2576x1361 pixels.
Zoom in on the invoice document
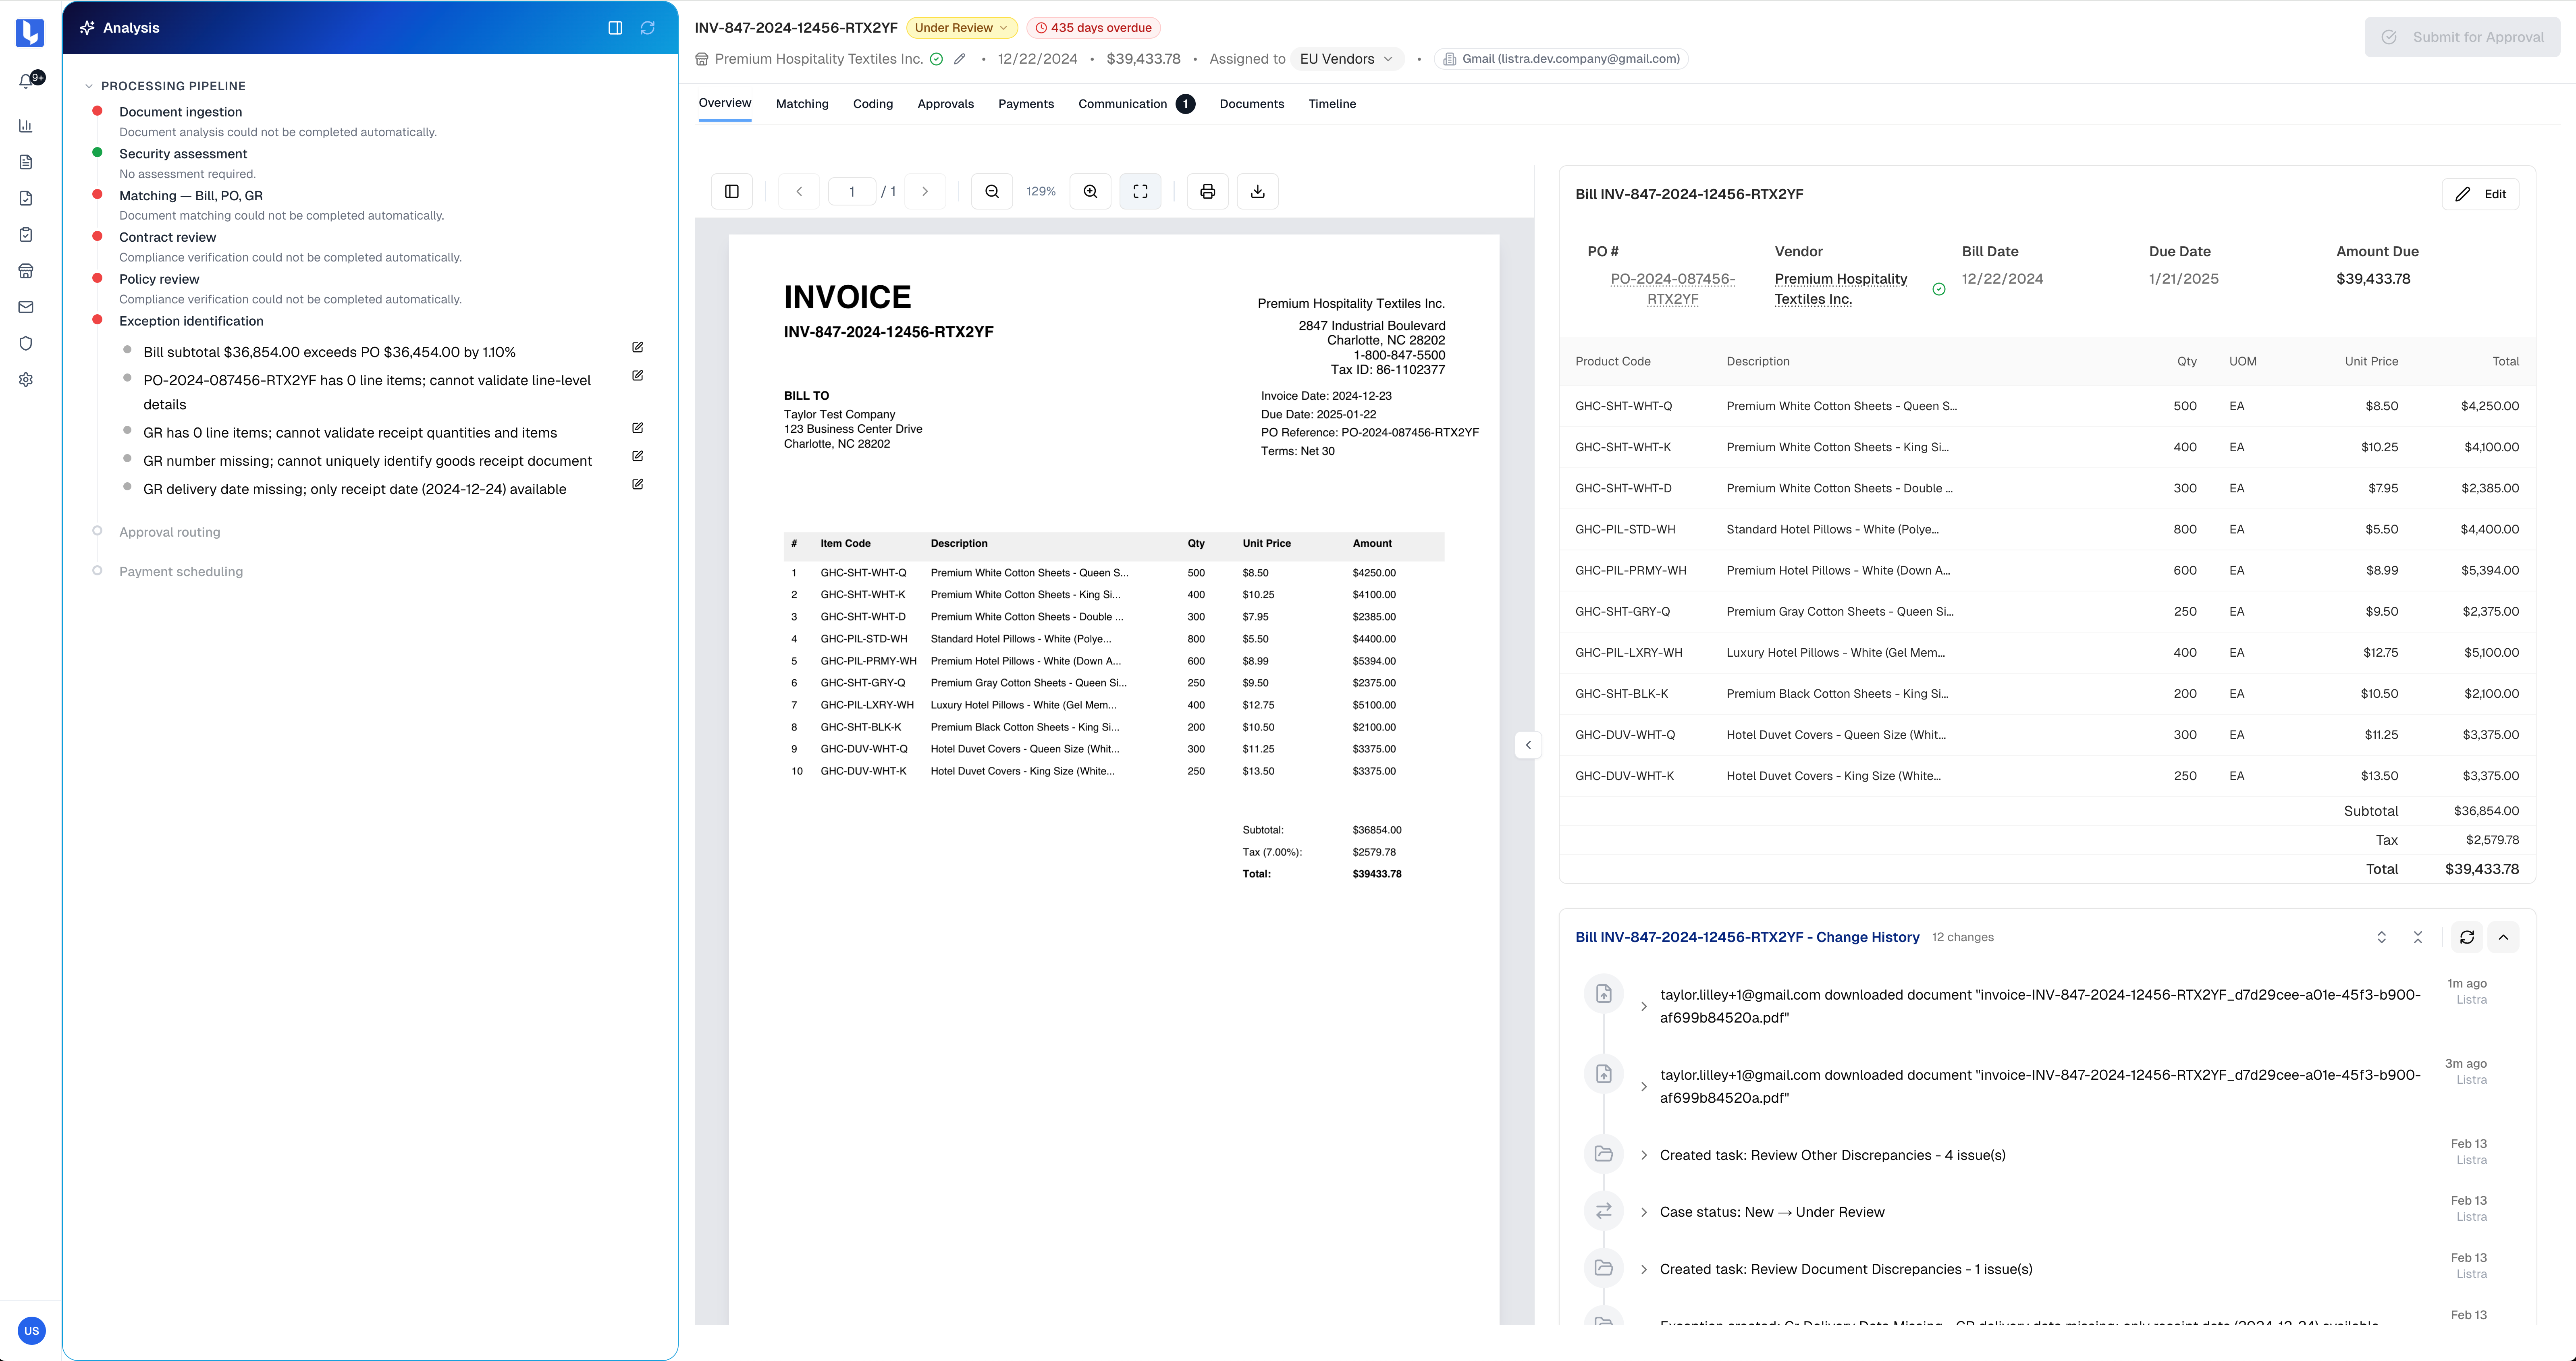(x=1090, y=191)
